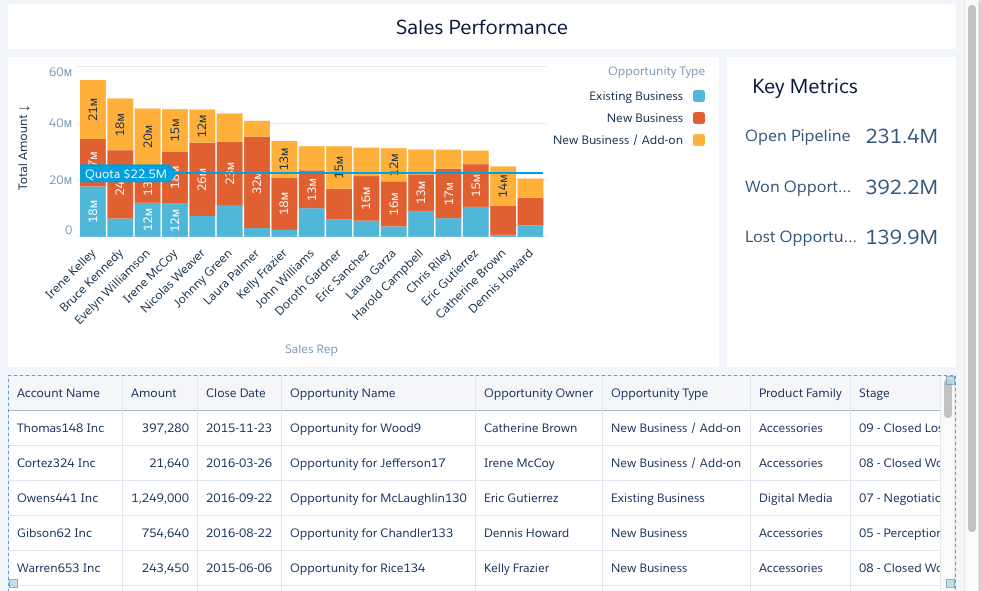Click the Won Opportunities 392.2M metric
Viewport: 981px width, 591px height.
841,186
